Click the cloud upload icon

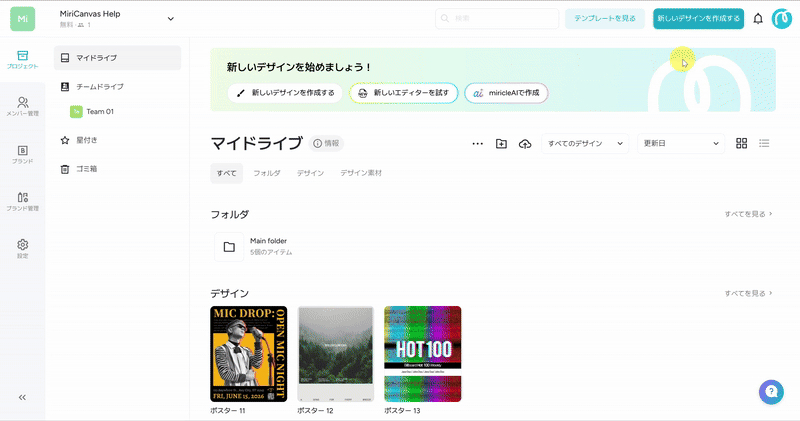525,144
